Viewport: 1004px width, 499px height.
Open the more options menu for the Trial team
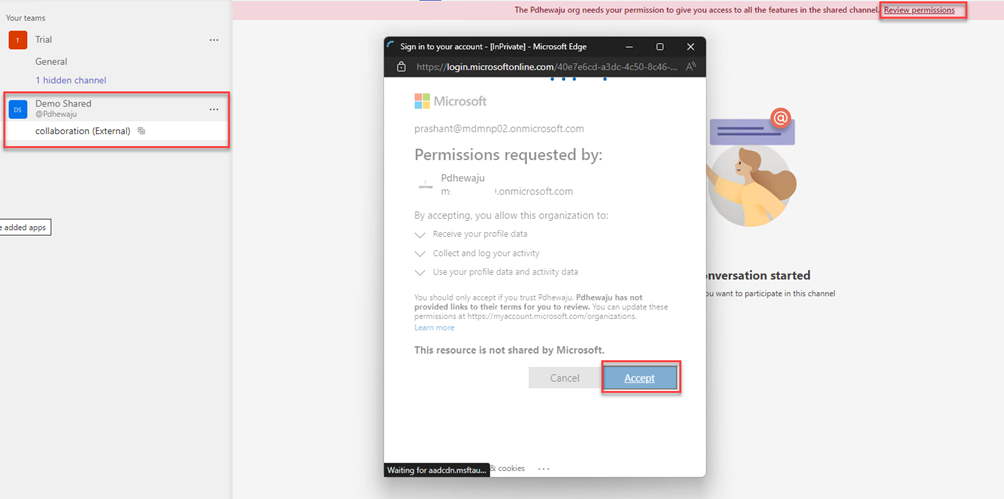(214, 40)
